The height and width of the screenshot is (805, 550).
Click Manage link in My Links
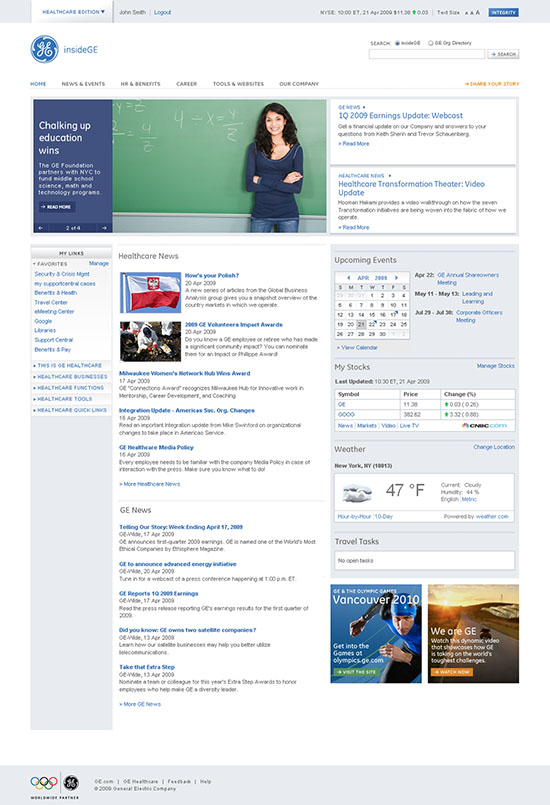(99, 263)
